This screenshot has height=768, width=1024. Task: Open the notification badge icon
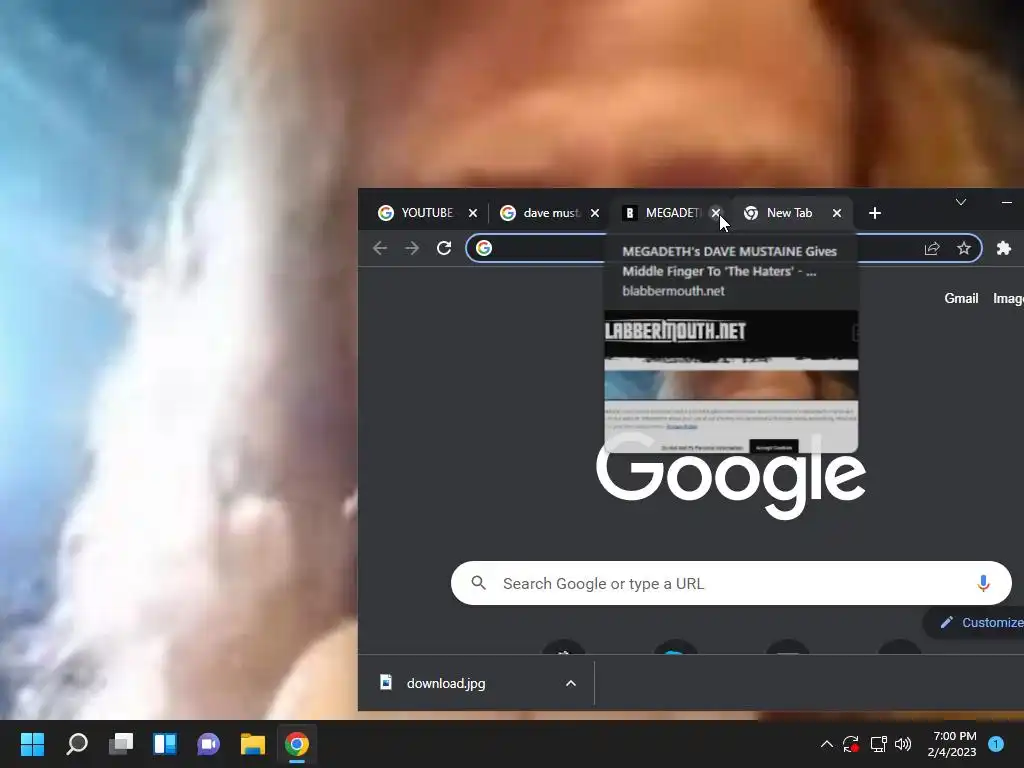(x=996, y=744)
